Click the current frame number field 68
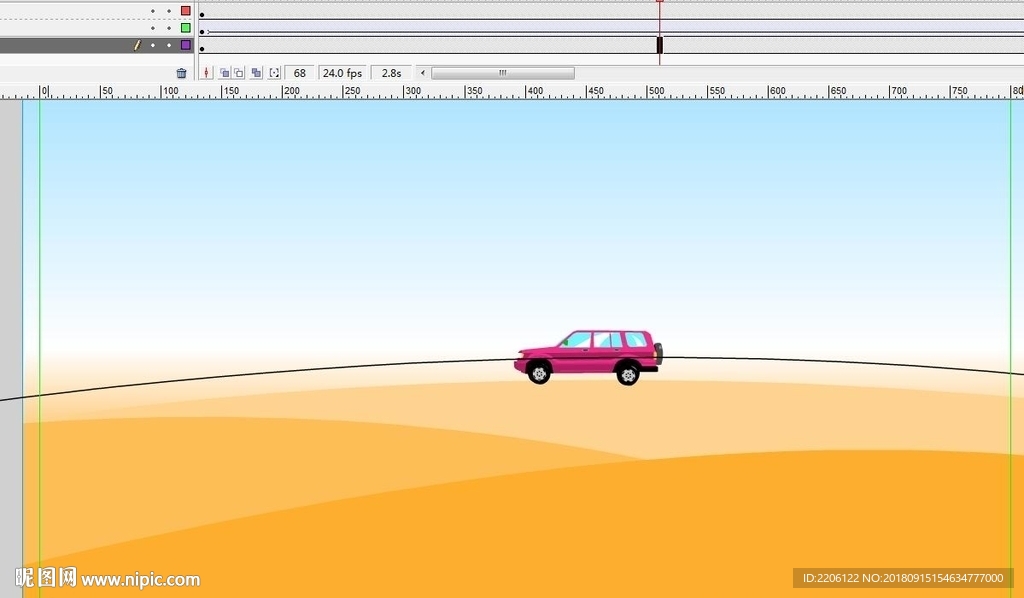Screen dimensions: 1024x598 click(x=299, y=73)
